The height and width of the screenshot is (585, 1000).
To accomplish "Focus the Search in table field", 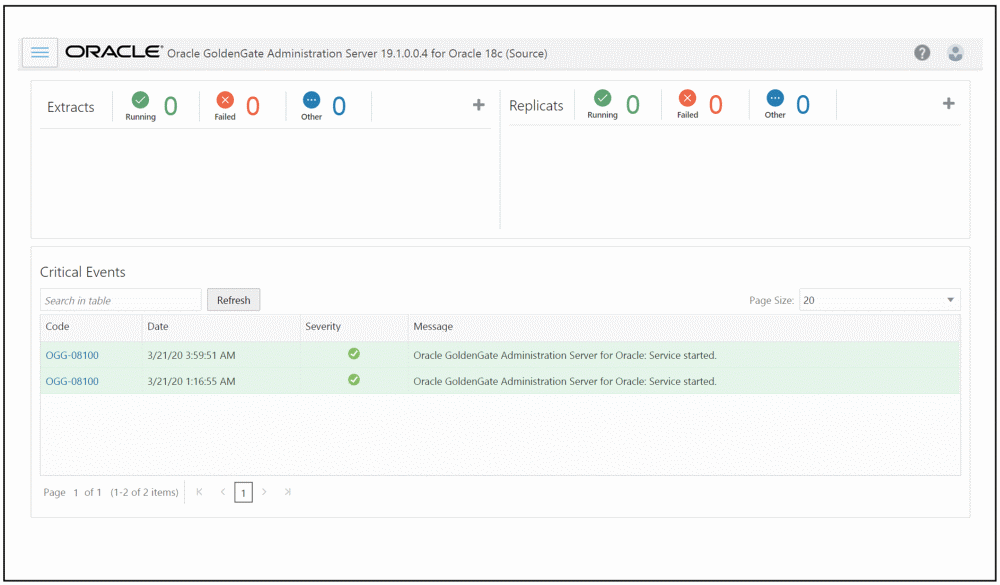I will [121, 300].
